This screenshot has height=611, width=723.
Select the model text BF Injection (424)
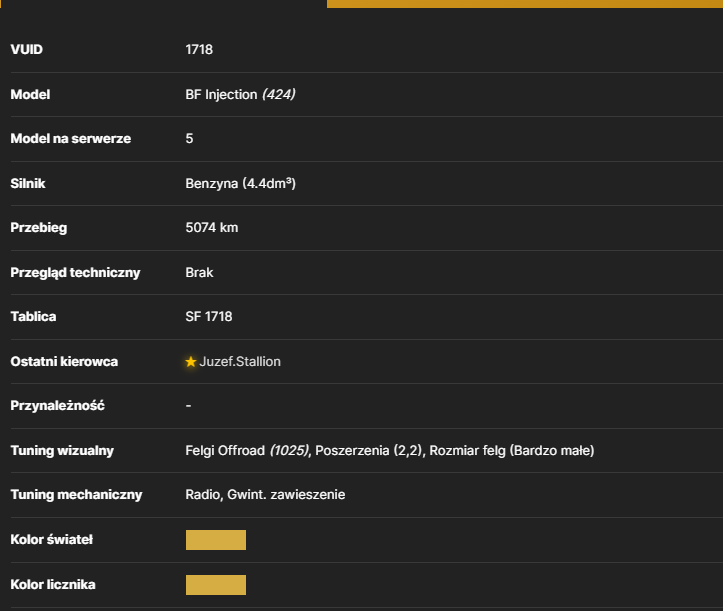[x=240, y=94]
